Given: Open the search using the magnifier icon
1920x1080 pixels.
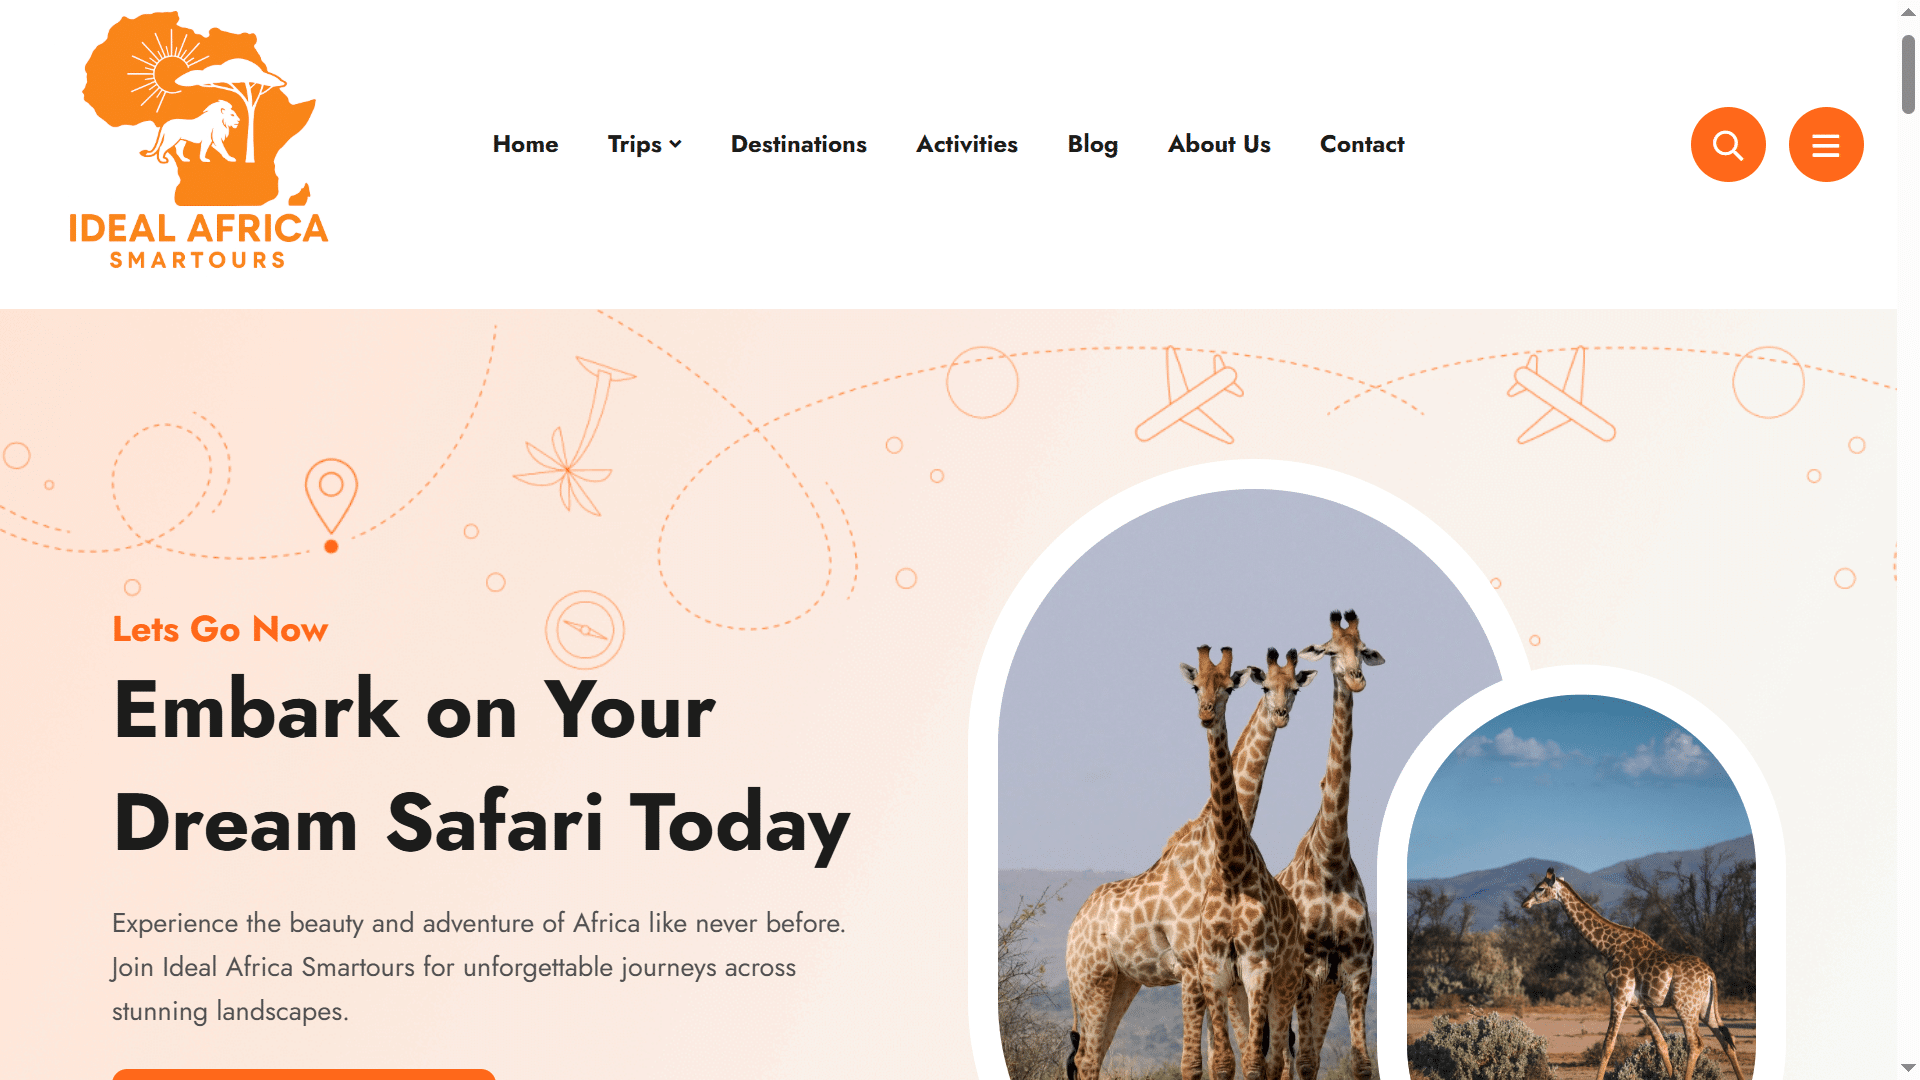Looking at the screenshot, I should click(1728, 144).
